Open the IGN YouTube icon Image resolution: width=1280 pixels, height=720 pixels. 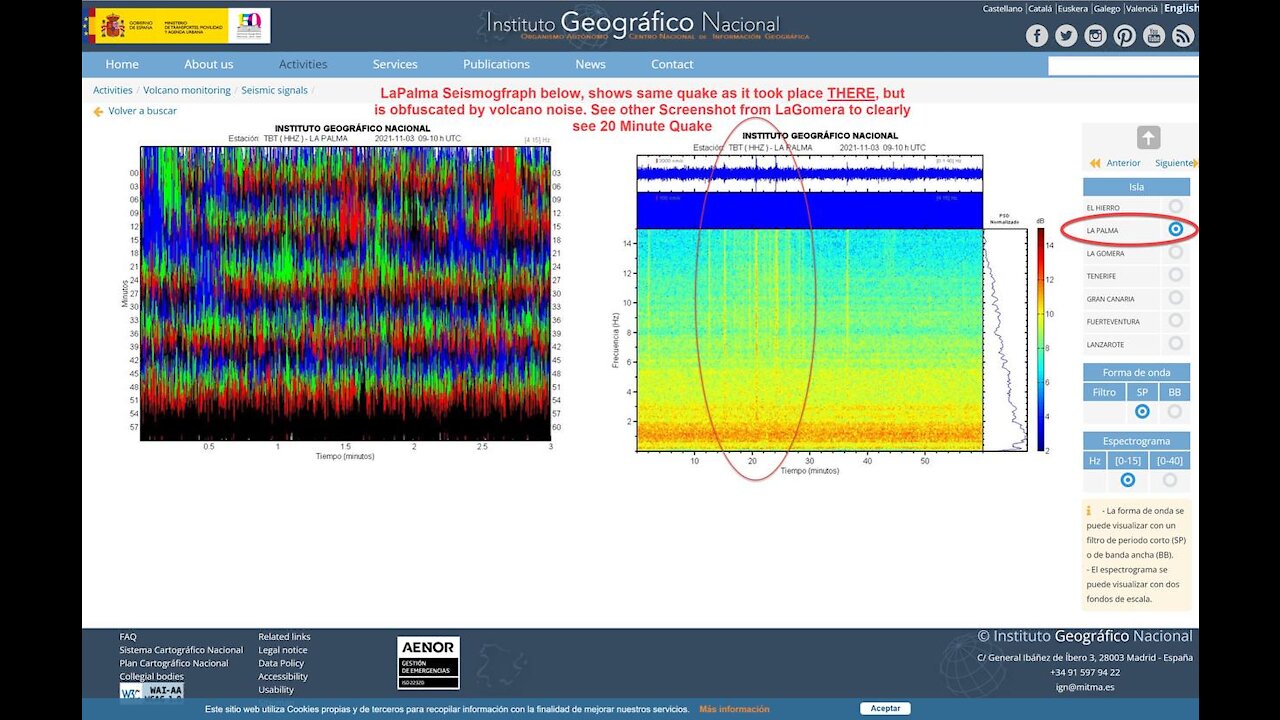(x=1154, y=36)
